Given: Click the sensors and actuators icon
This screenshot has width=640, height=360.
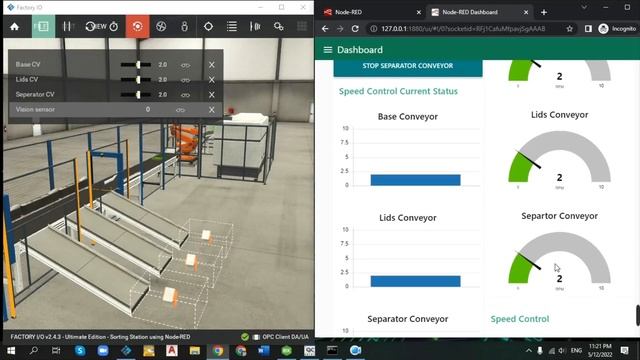Looking at the screenshot, I should [255, 27].
